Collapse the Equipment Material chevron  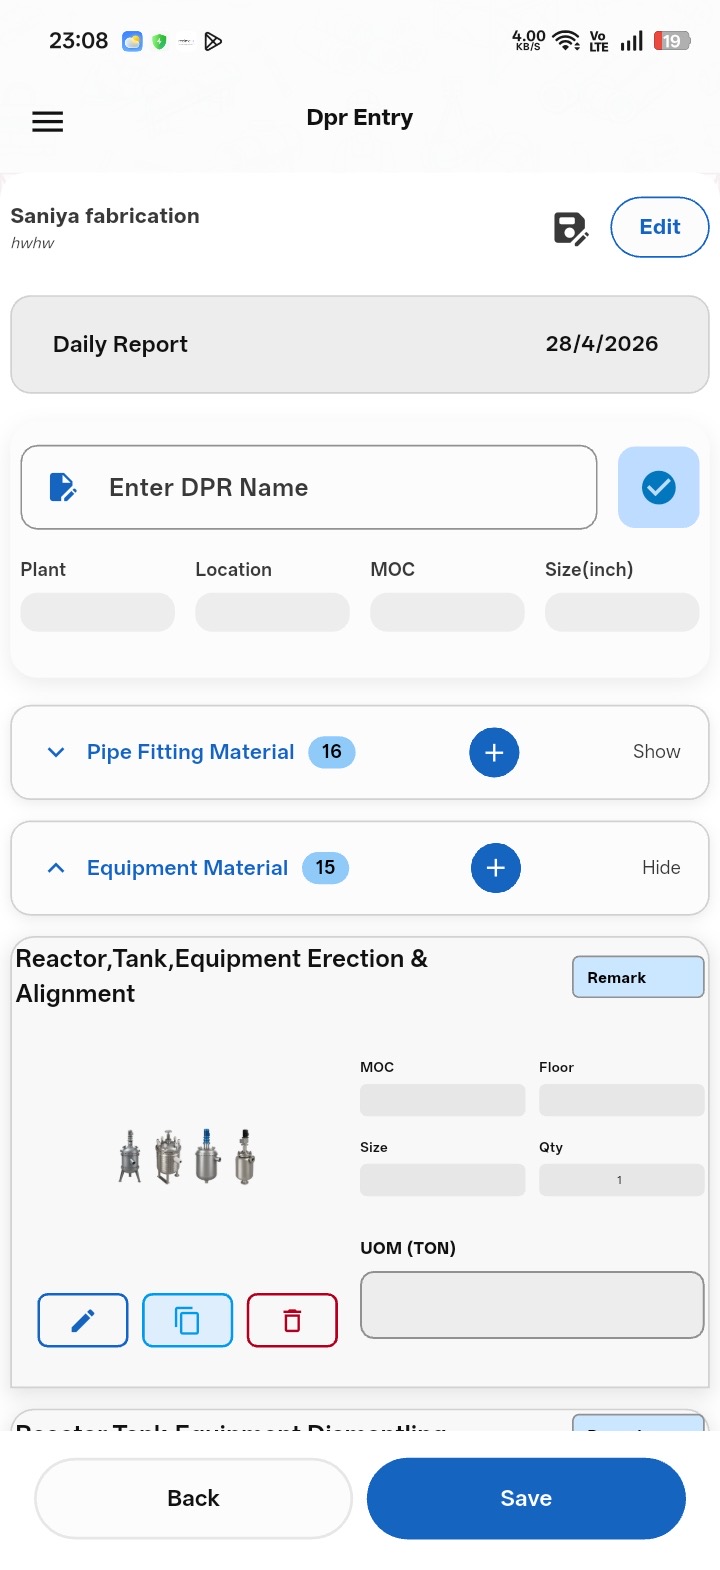pos(56,868)
